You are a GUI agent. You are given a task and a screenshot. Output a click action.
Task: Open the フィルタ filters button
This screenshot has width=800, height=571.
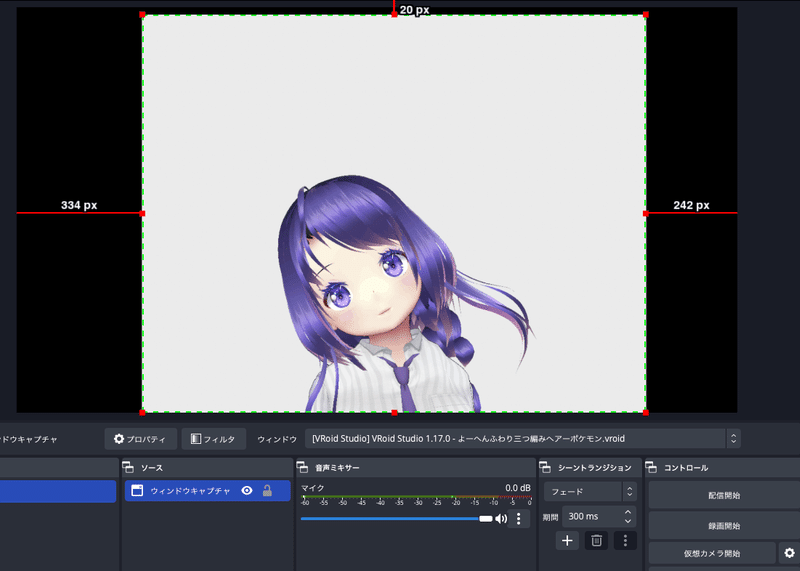coord(214,439)
